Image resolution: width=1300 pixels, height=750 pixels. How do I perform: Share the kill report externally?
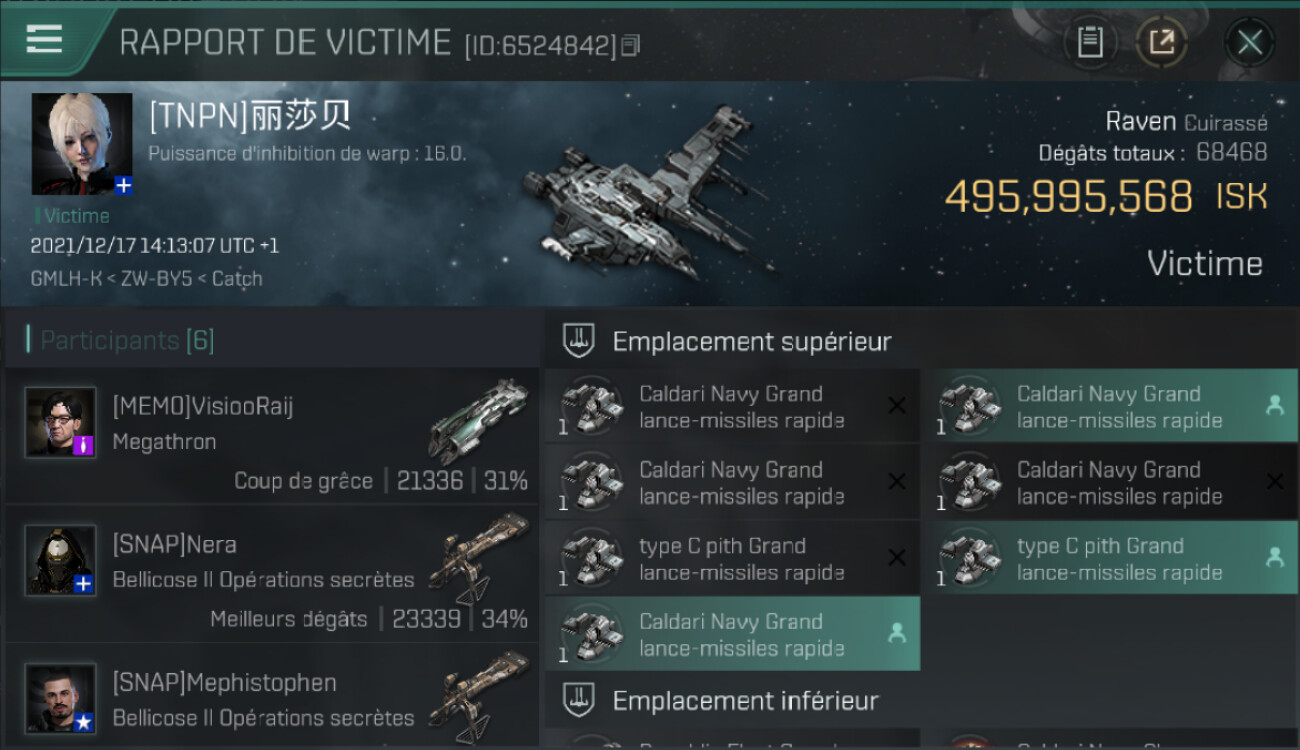[x=1161, y=42]
